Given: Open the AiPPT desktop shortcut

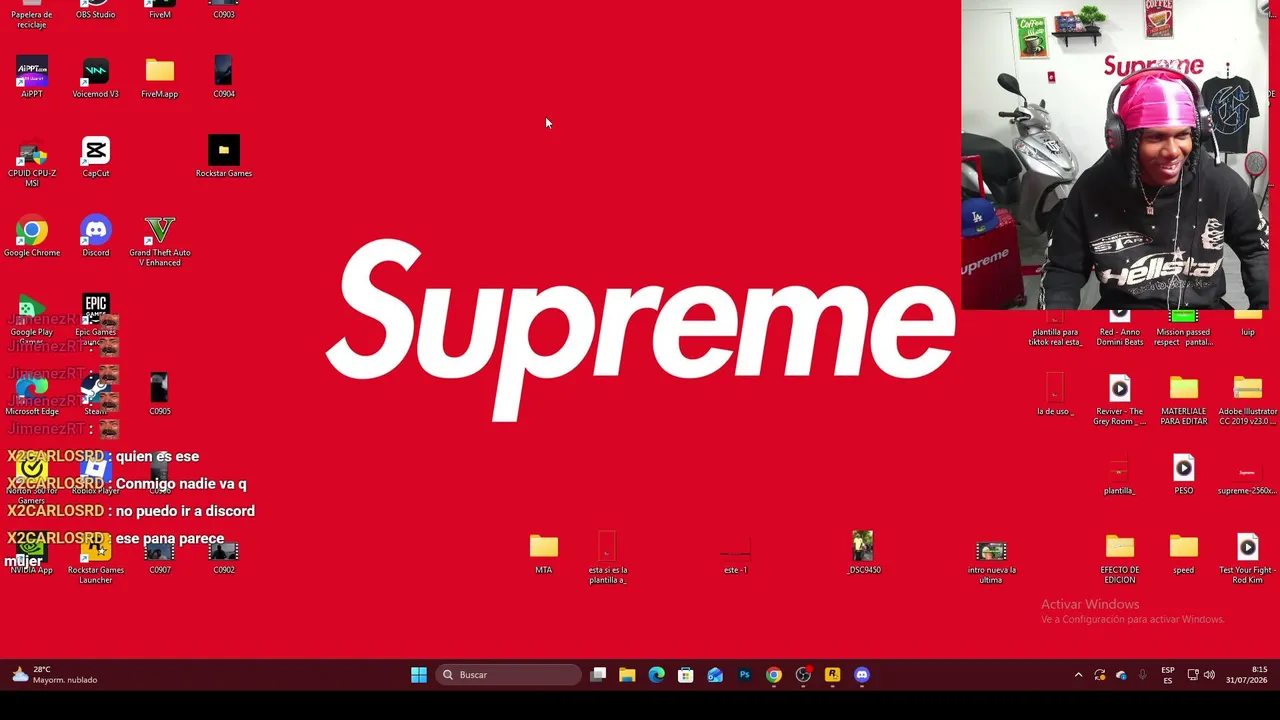Looking at the screenshot, I should pos(32,78).
